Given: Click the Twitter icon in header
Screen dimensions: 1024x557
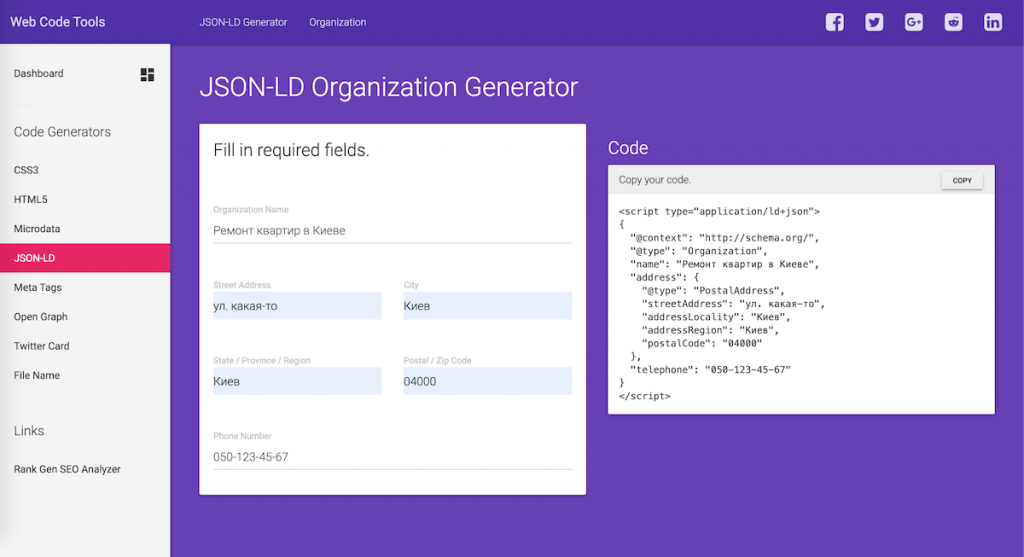Looking at the screenshot, I should point(874,22).
